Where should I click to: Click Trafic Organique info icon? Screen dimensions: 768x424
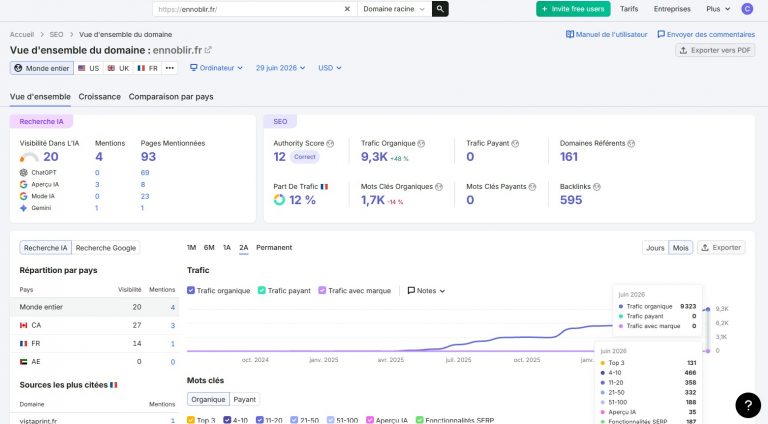point(421,143)
